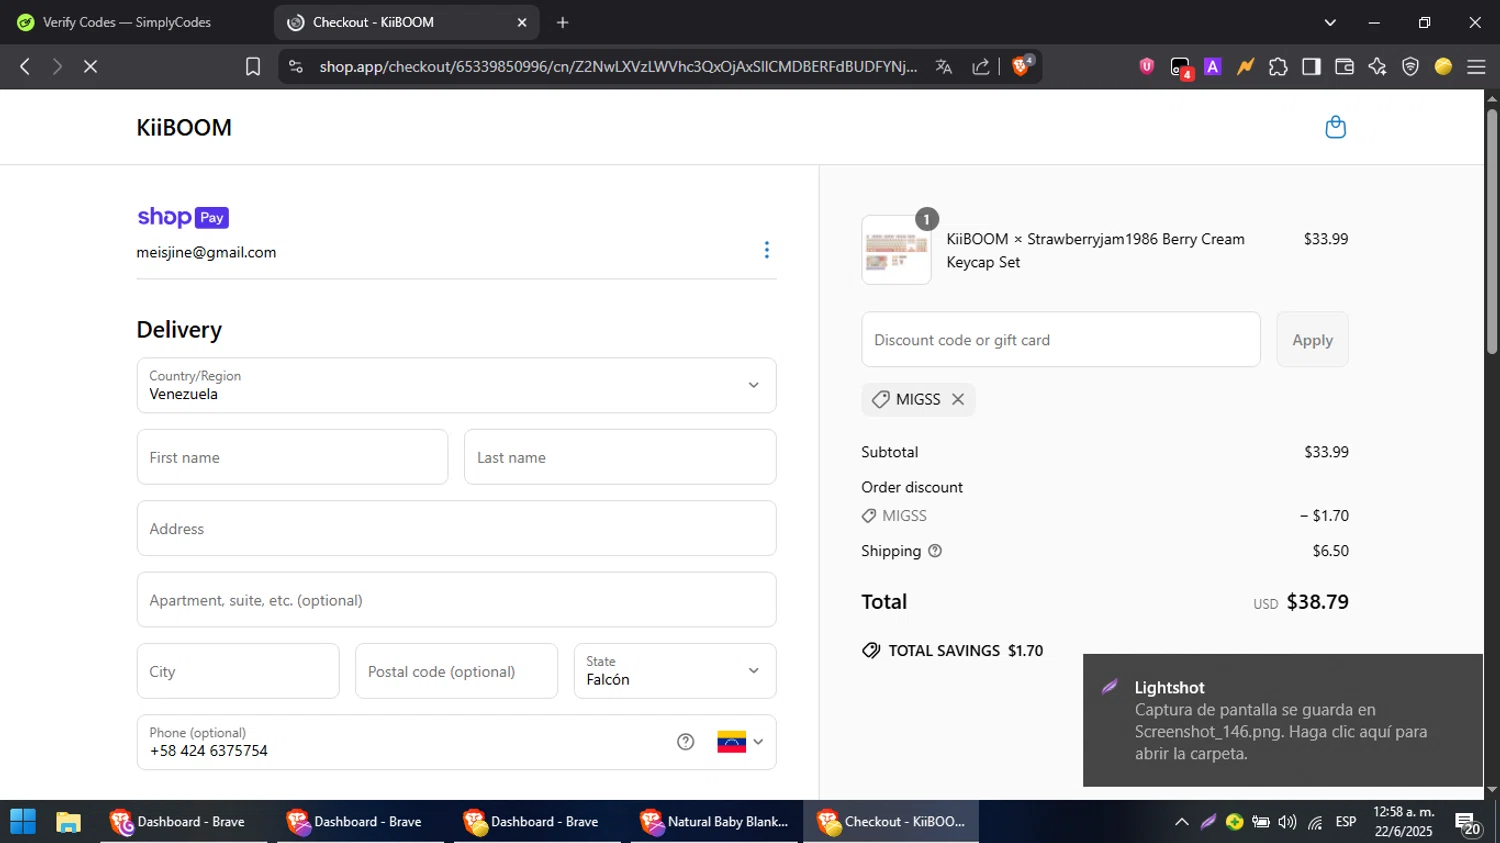Go back to previous page

[25, 66]
